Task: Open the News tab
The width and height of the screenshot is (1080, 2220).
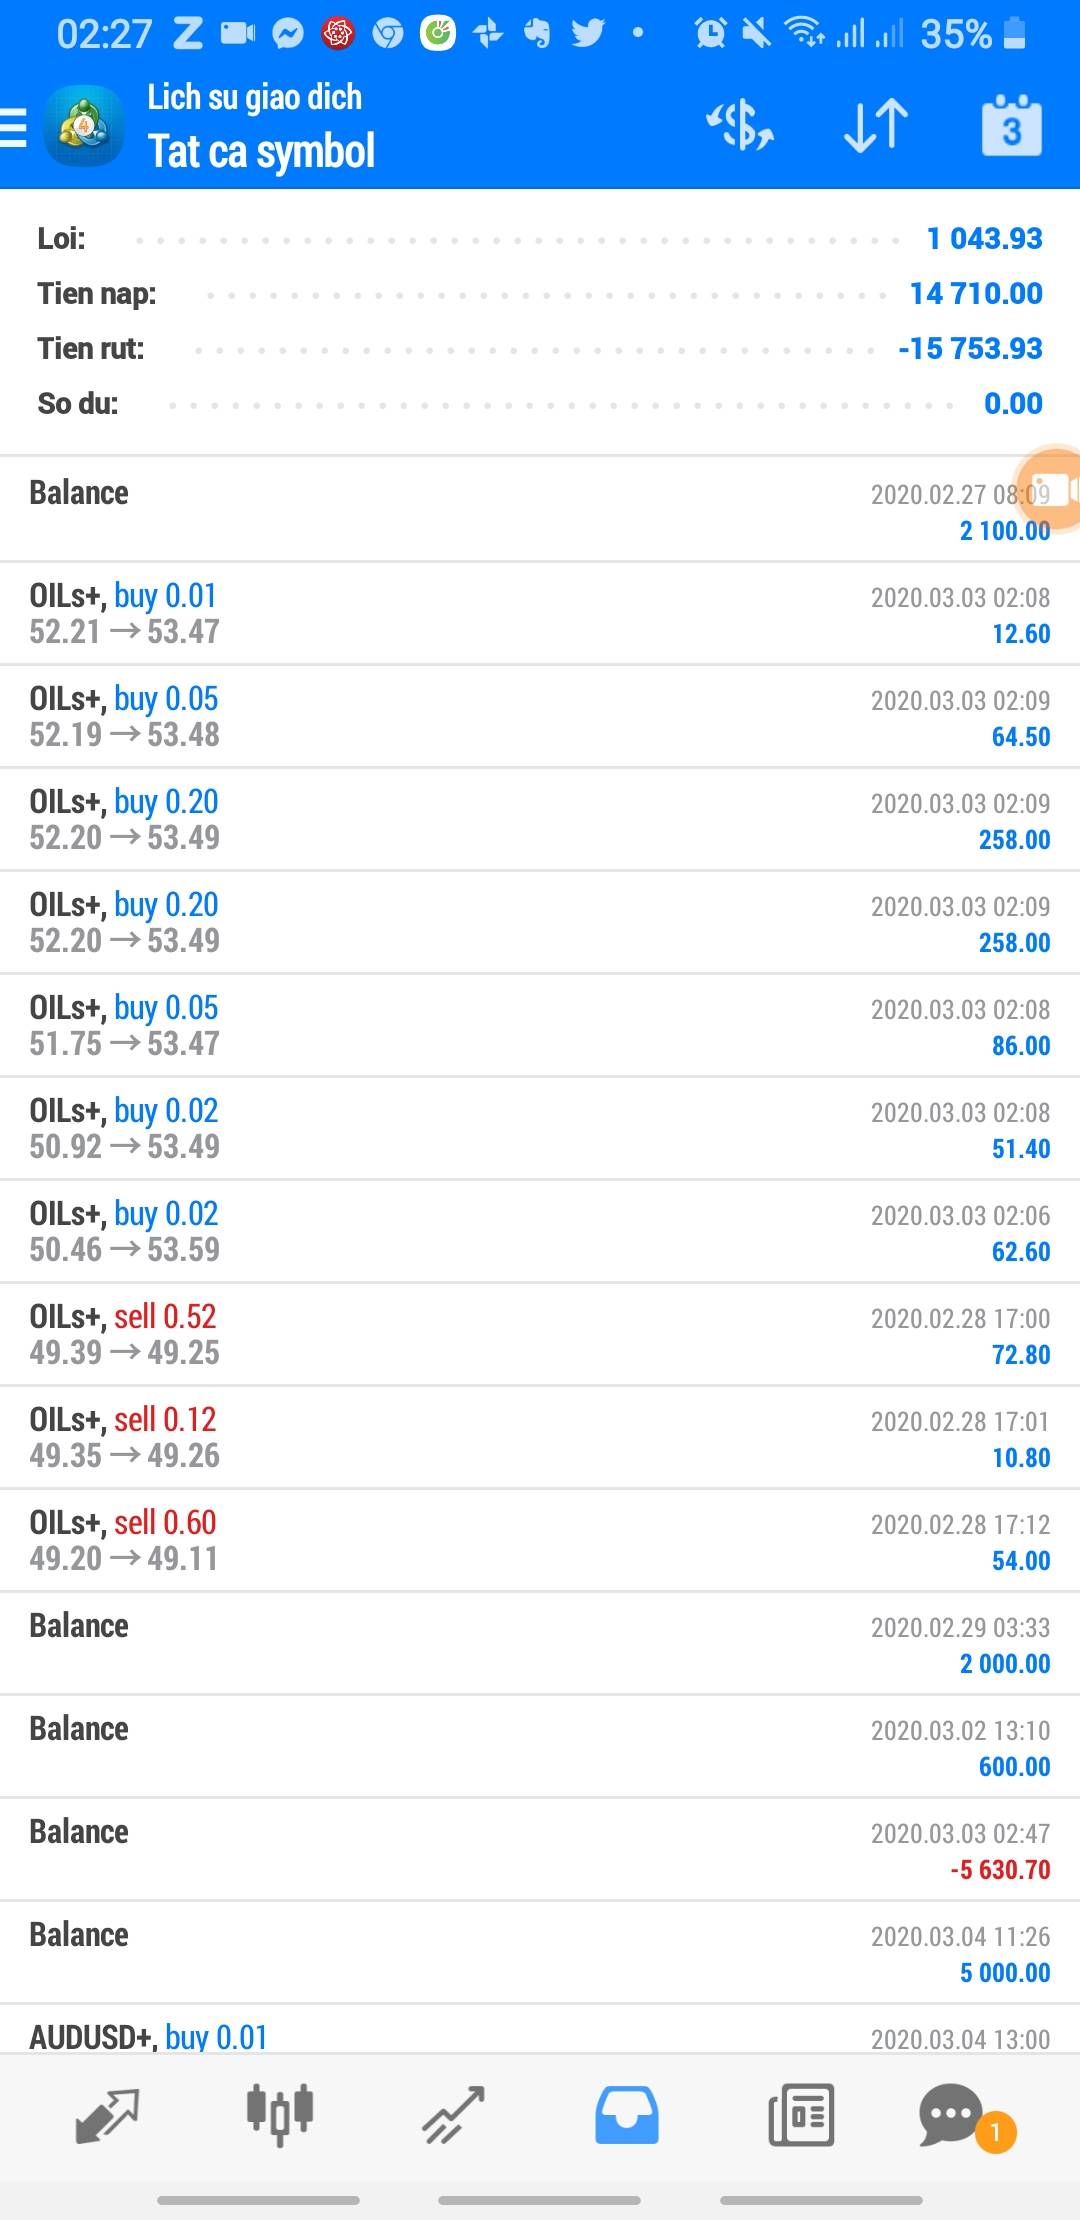Action: 801,2114
